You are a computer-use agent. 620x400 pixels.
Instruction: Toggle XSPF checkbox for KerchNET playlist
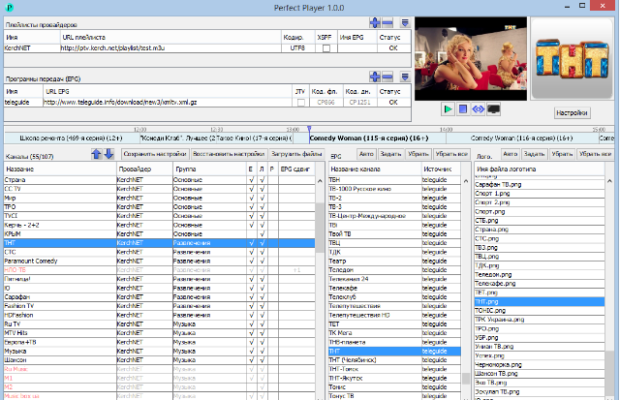[326, 48]
